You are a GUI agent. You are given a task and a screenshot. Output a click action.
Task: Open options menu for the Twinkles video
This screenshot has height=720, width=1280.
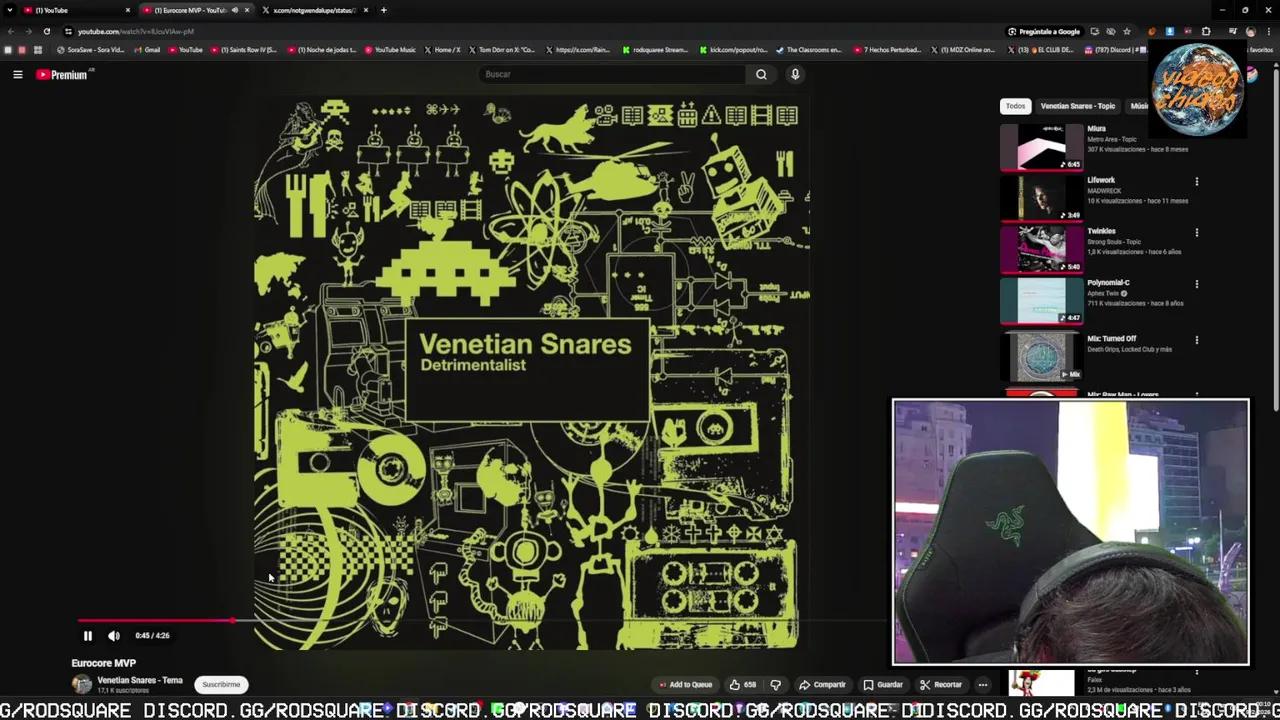point(1196,233)
